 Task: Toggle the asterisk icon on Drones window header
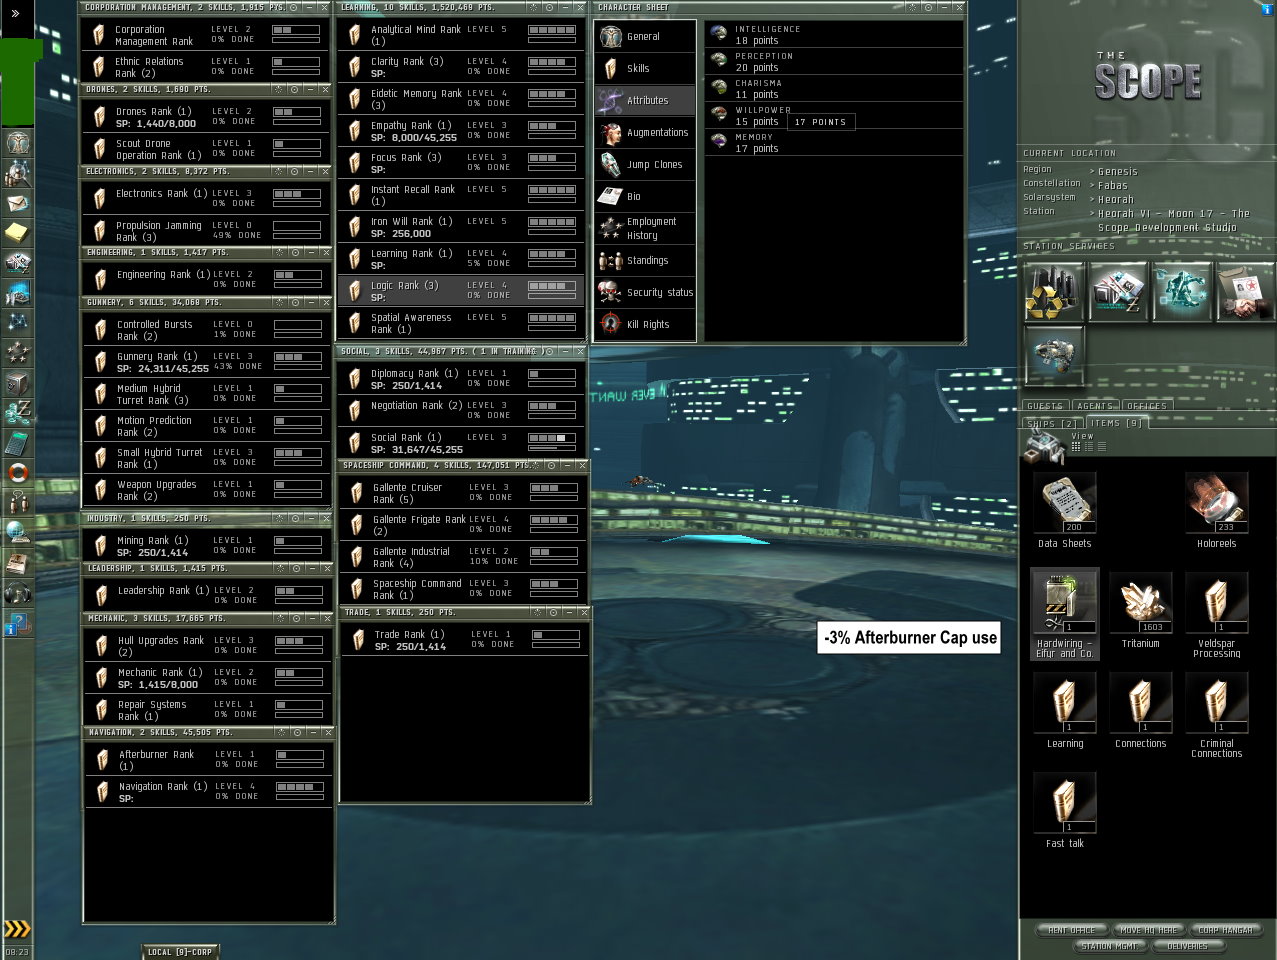coord(279,89)
